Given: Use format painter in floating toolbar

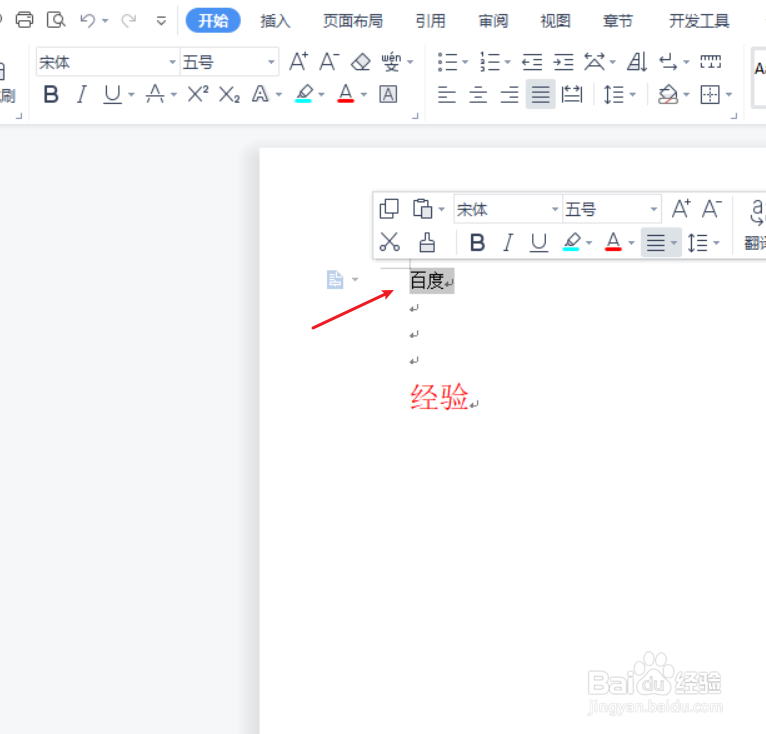Looking at the screenshot, I should click(427, 242).
